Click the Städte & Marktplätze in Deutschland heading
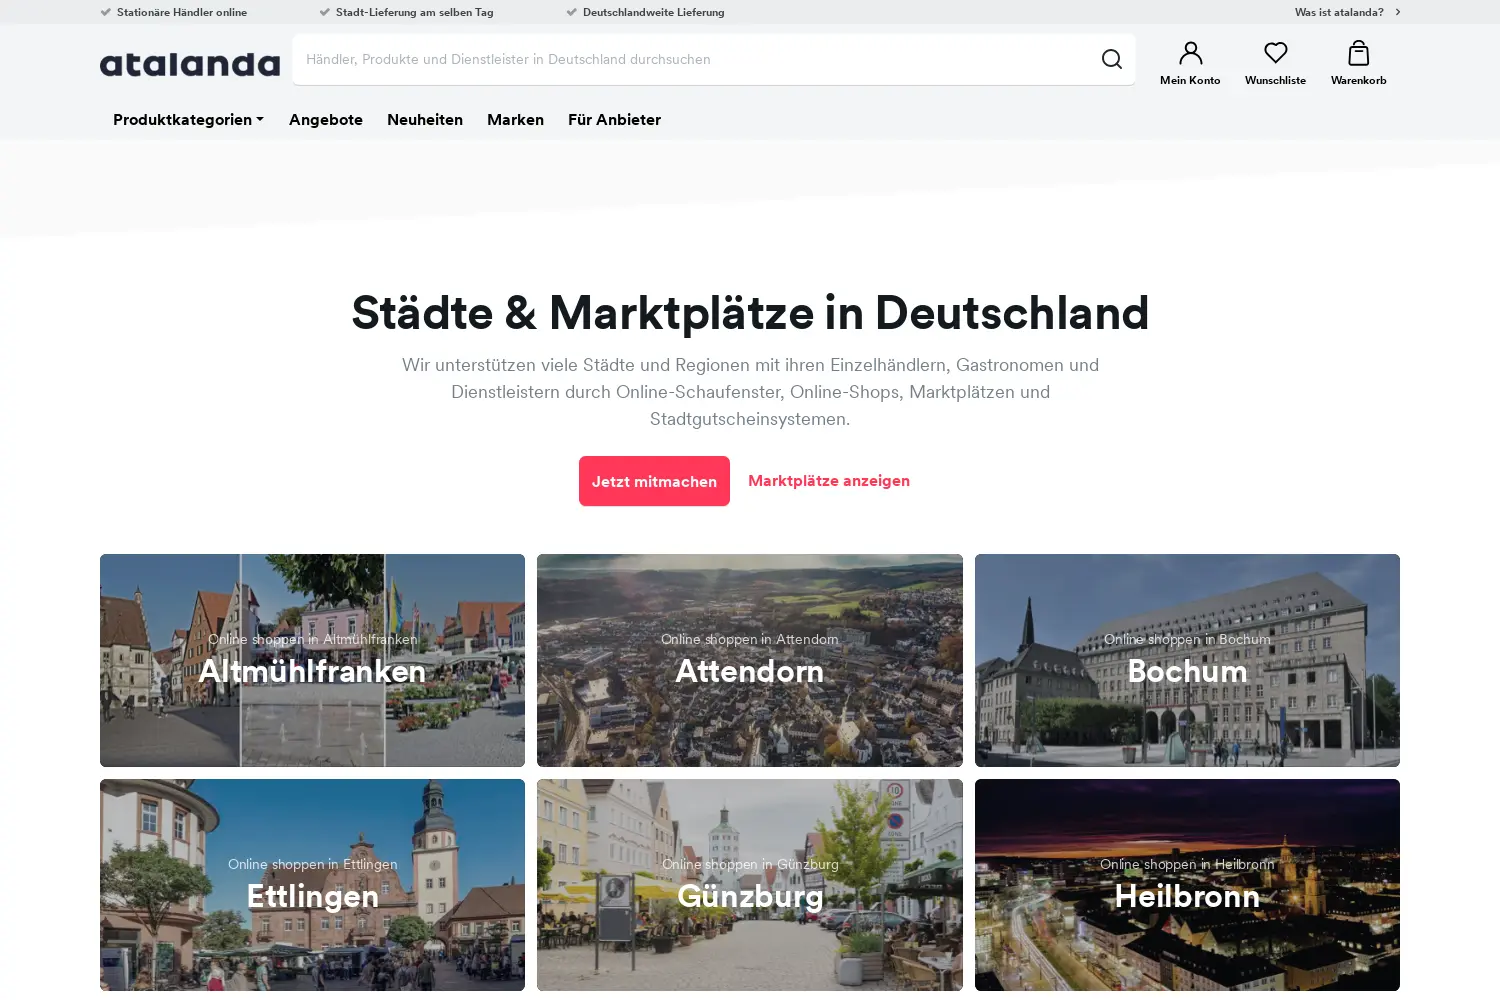Screen dimensions: 1500x1000 pos(750,313)
